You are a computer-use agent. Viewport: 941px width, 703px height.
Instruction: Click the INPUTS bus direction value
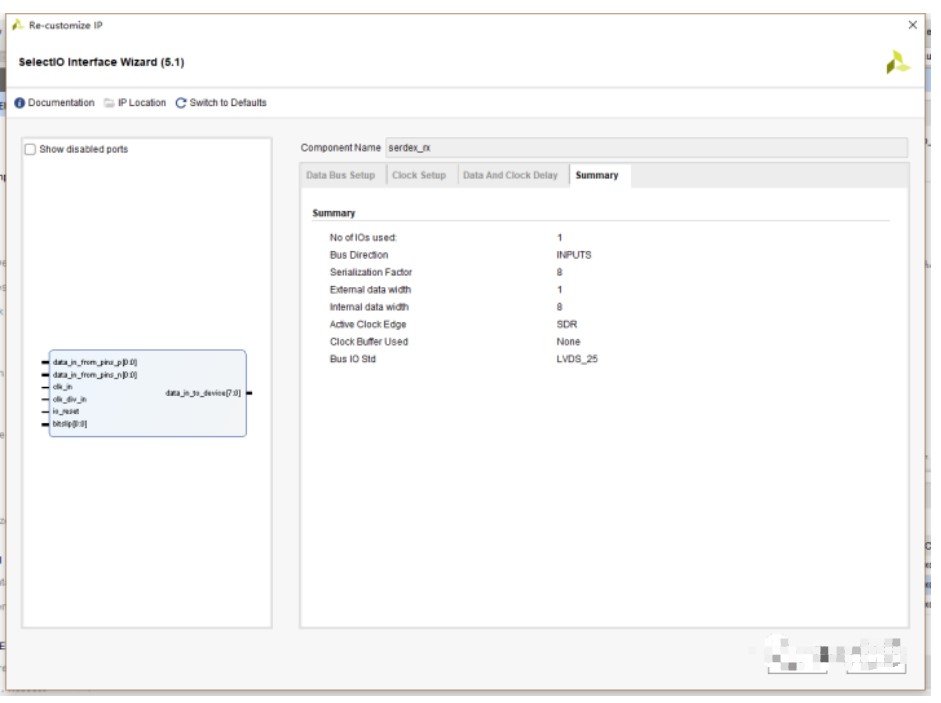tap(574, 255)
